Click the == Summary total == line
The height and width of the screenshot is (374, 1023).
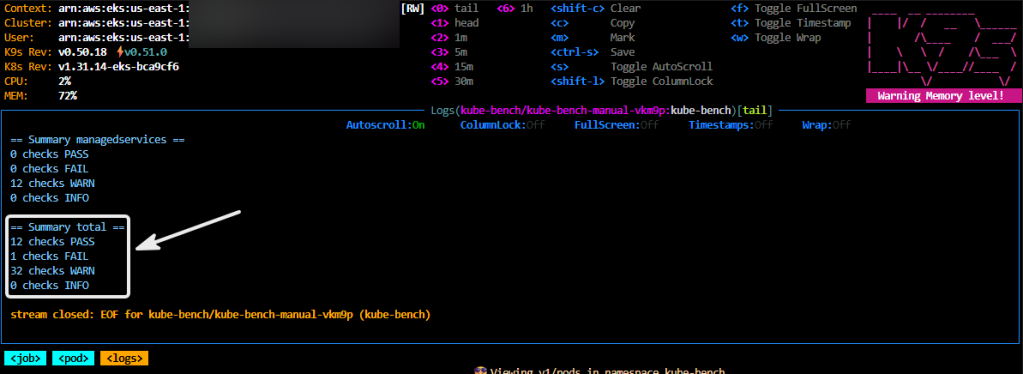pyautogui.click(x=67, y=227)
